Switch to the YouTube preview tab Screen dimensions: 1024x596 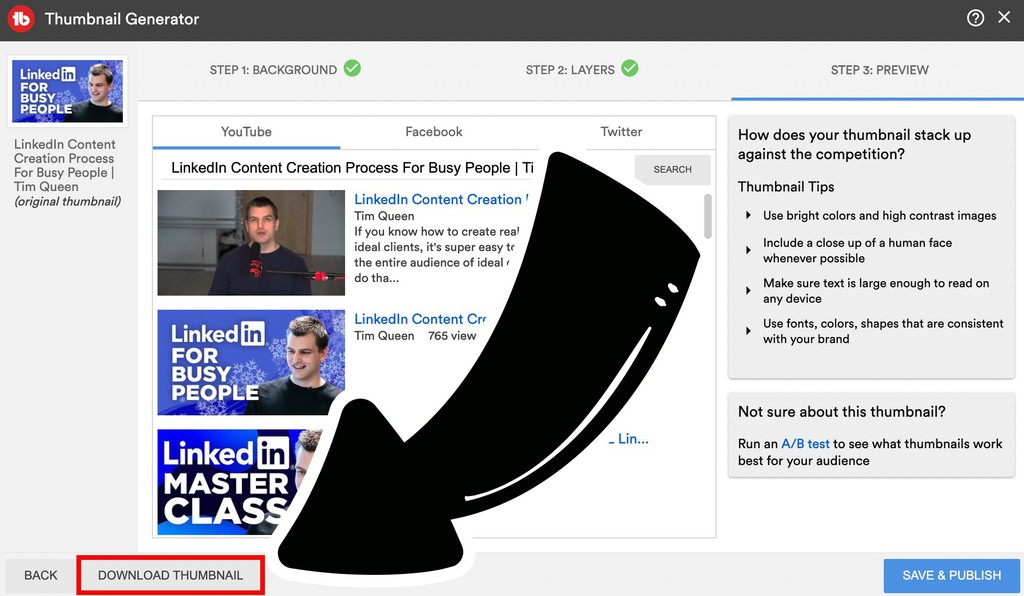point(246,132)
